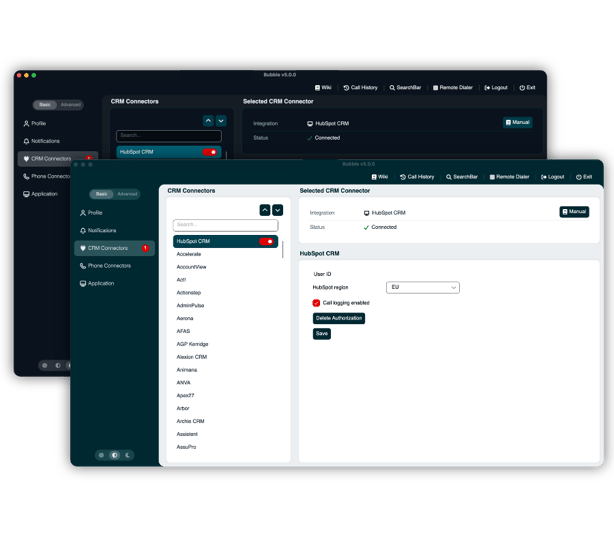The height and width of the screenshot is (536, 614).
Task: Select ANVA in connector list
Action: tap(183, 383)
